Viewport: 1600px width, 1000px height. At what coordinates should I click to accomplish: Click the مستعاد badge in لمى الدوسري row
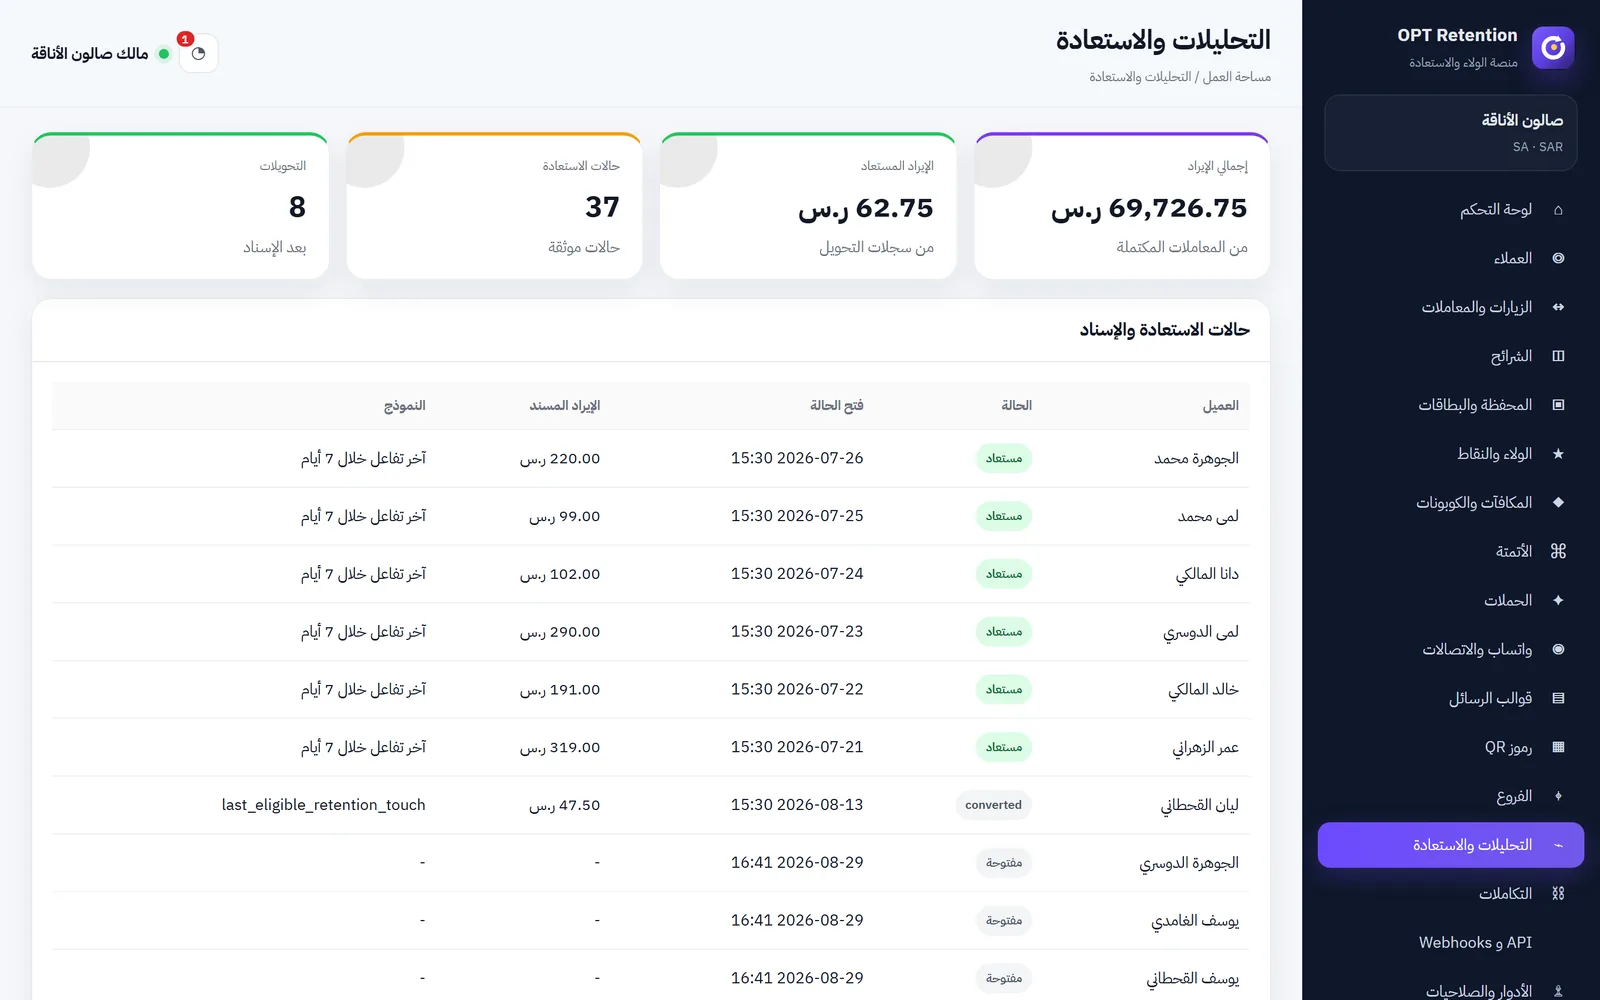pos(1004,632)
